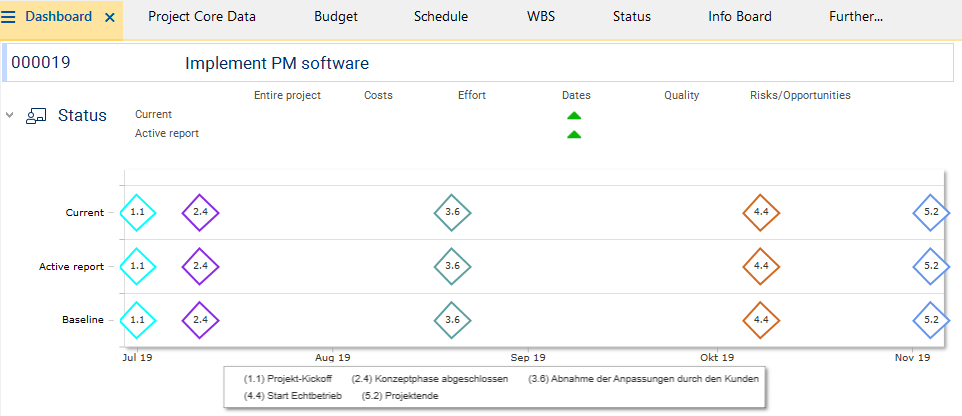
Task: Select milestone 2.4 in the Current row
Action: 201,212
